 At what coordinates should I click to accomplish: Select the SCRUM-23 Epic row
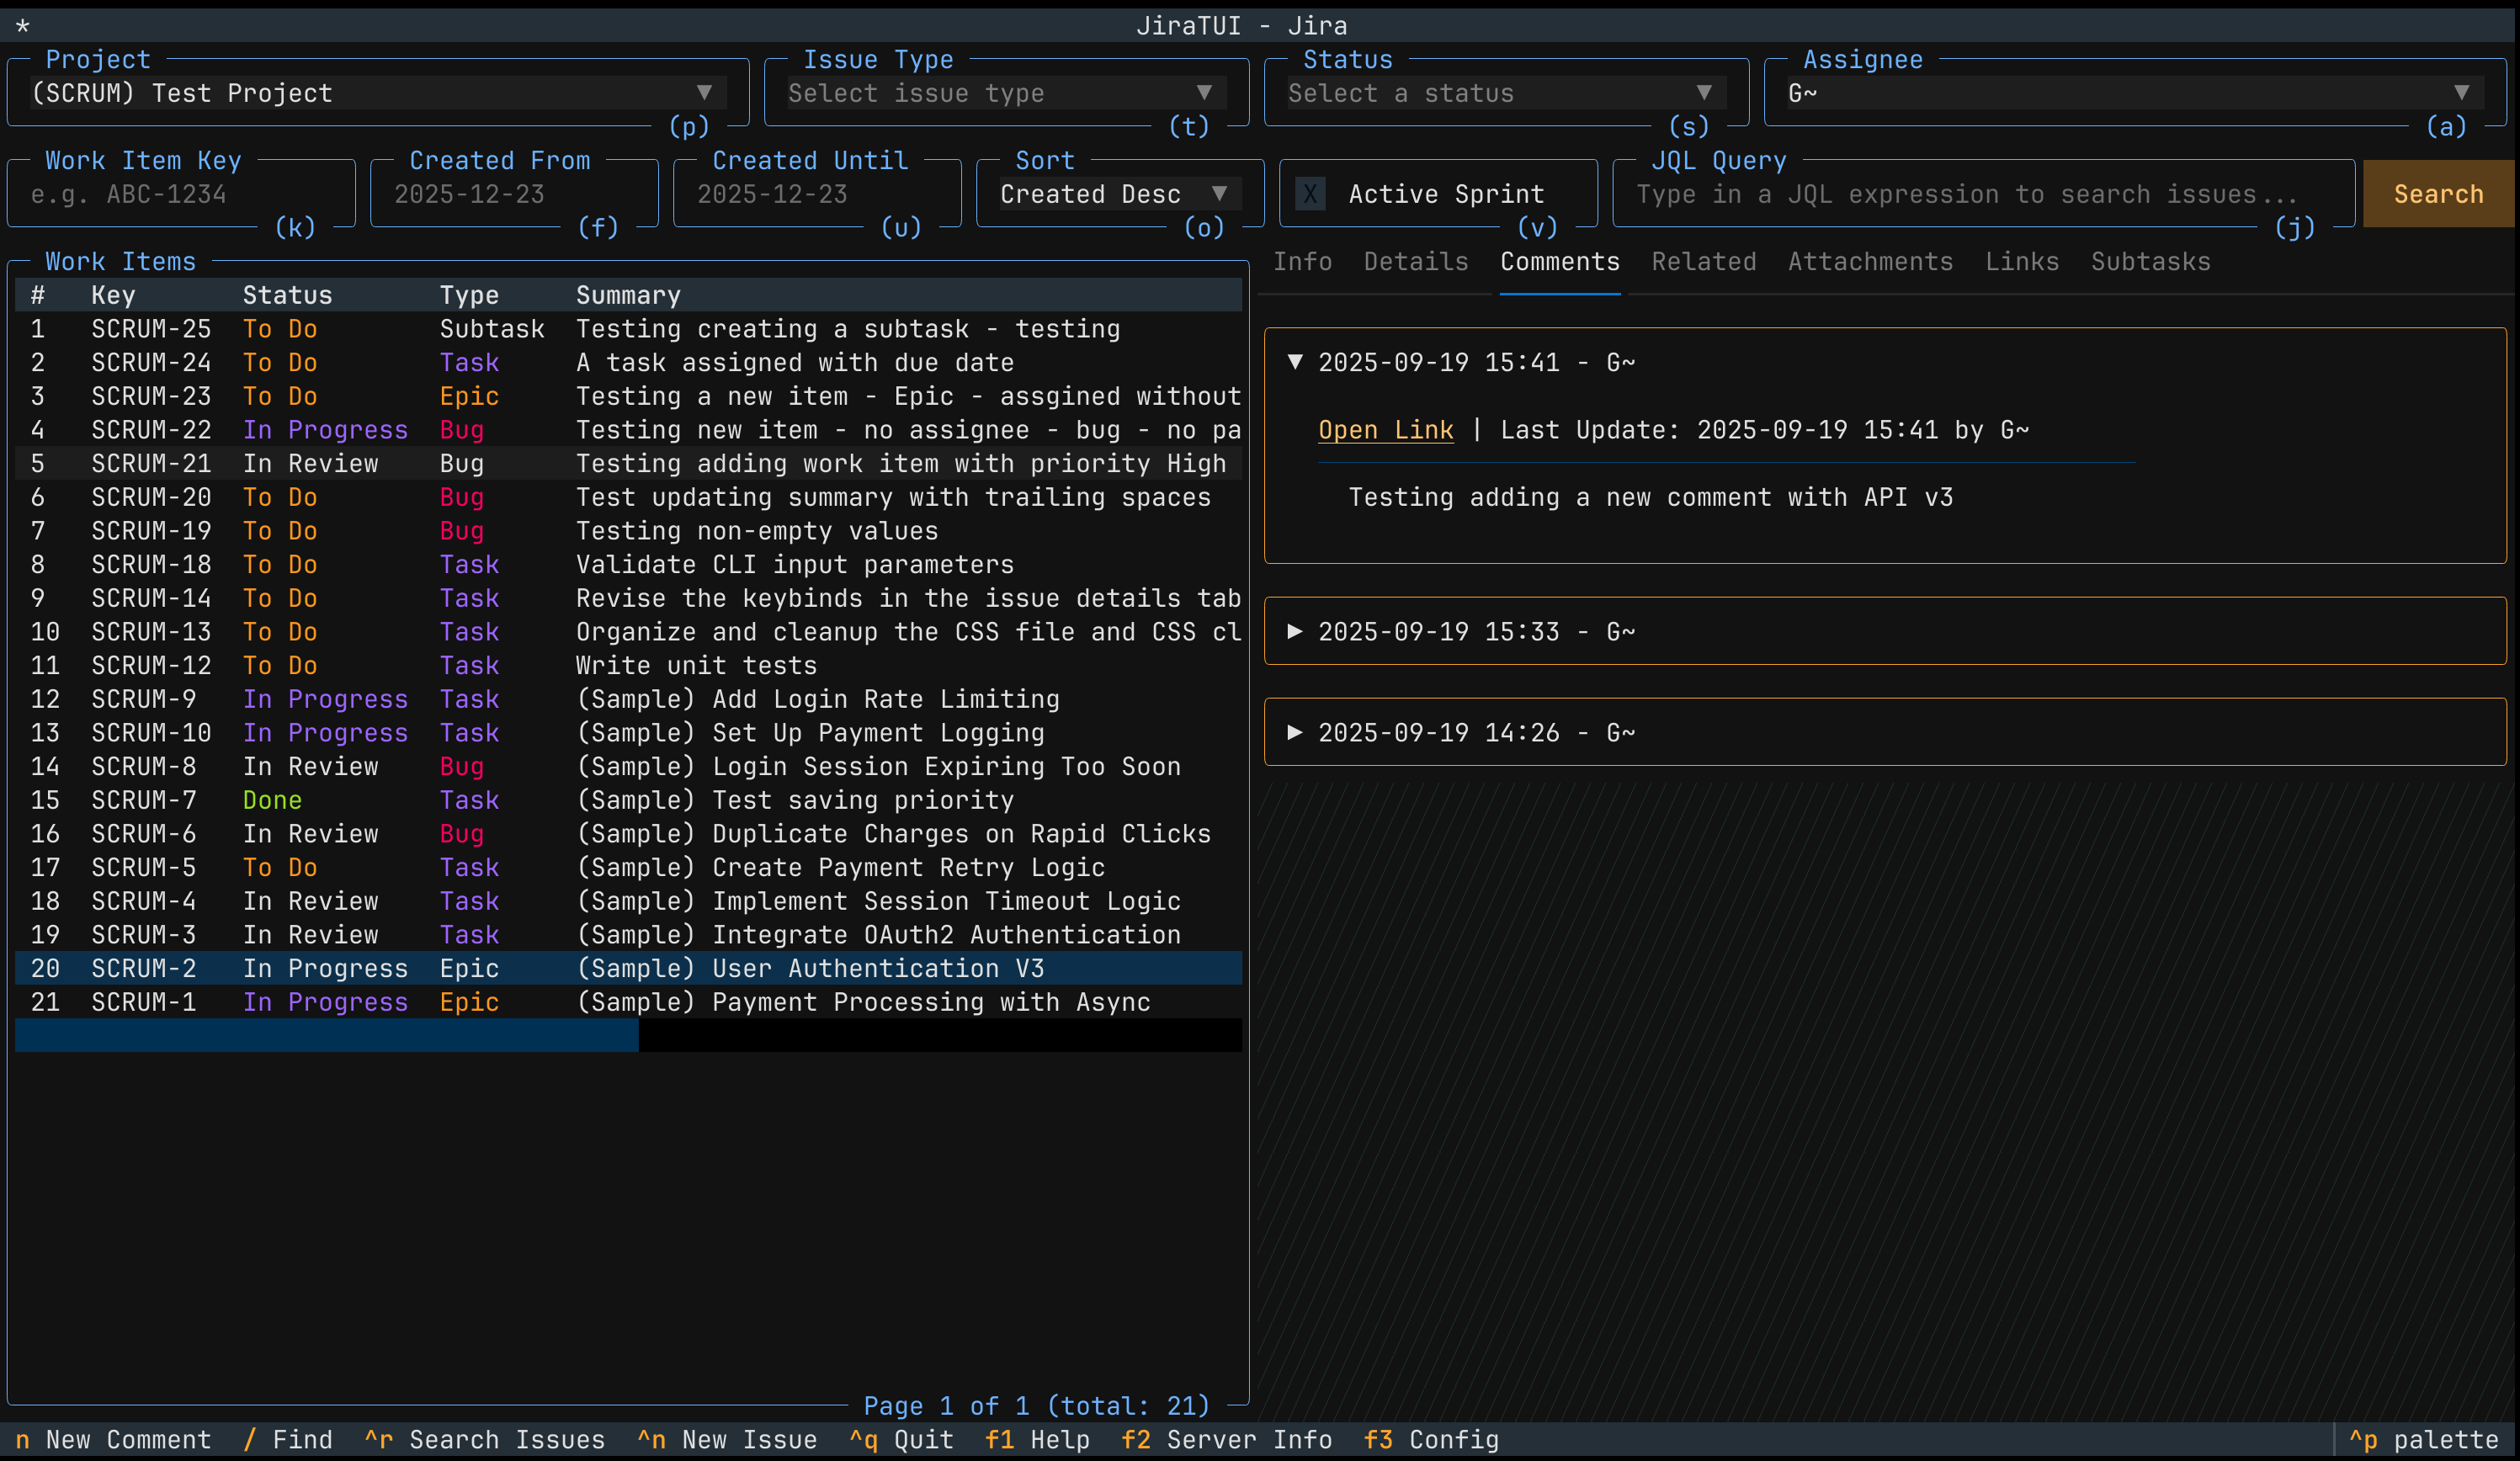(628, 396)
